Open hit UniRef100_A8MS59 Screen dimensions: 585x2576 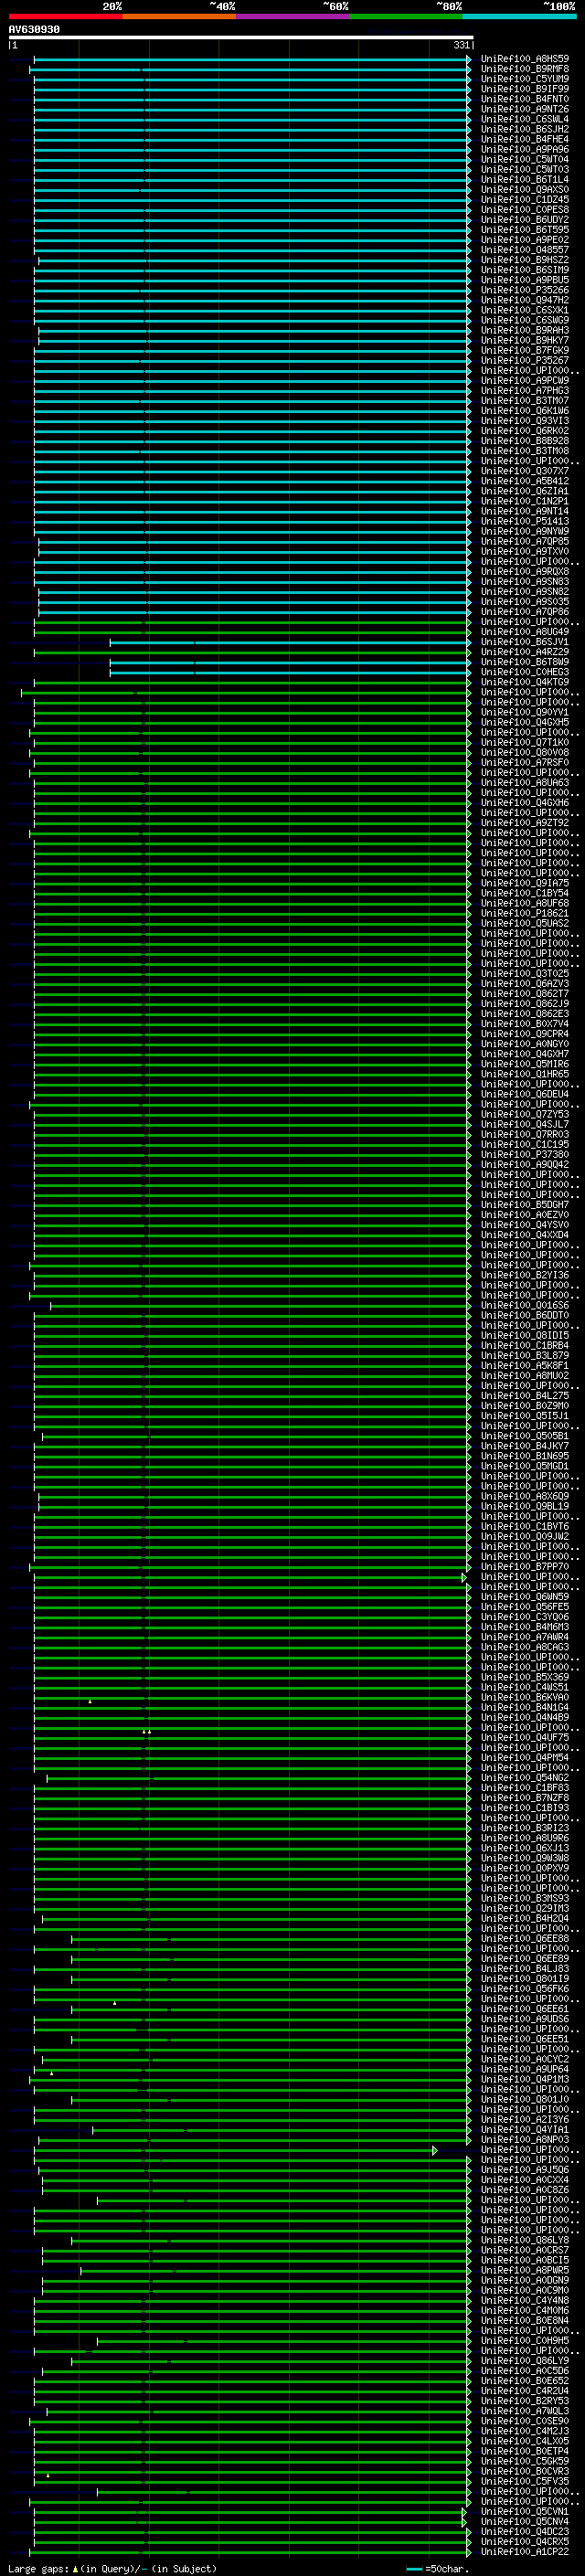point(524,59)
